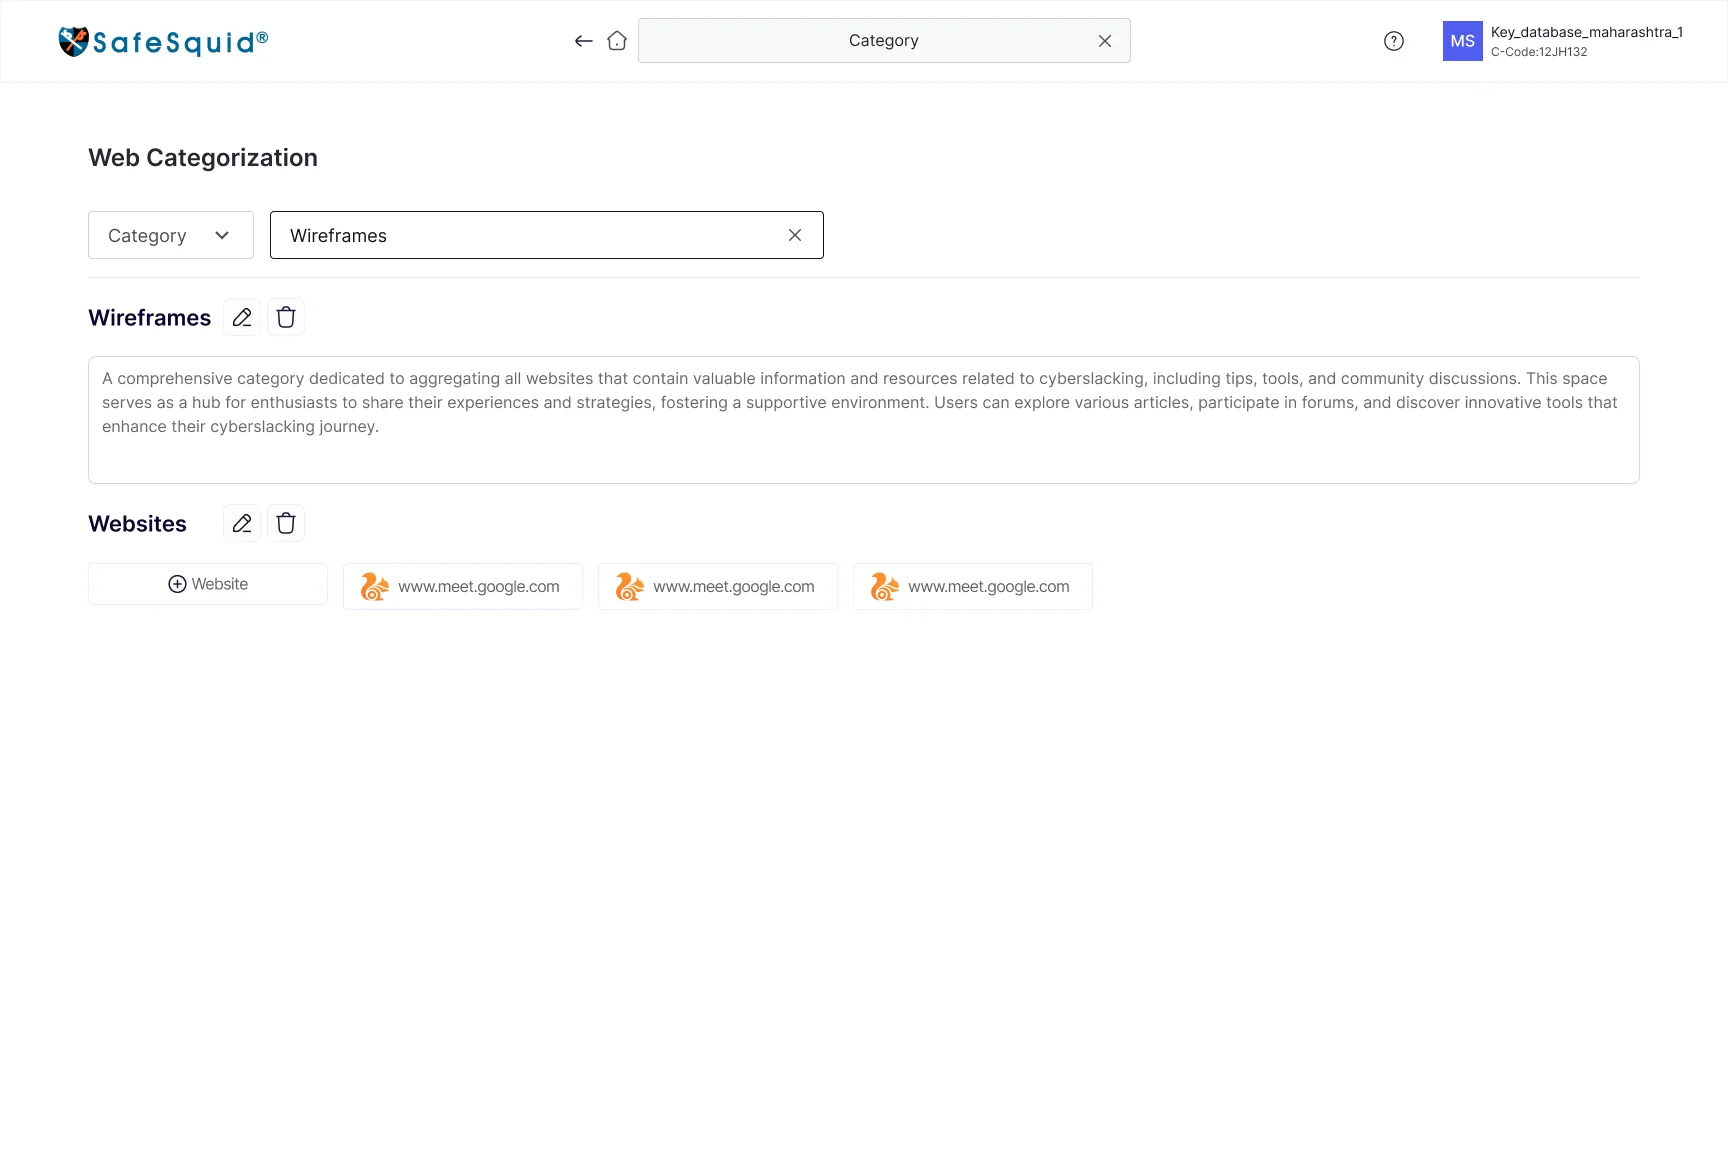Select the third www.meet.google.com chip
Screen dimensions: 1728x1169
click(973, 586)
